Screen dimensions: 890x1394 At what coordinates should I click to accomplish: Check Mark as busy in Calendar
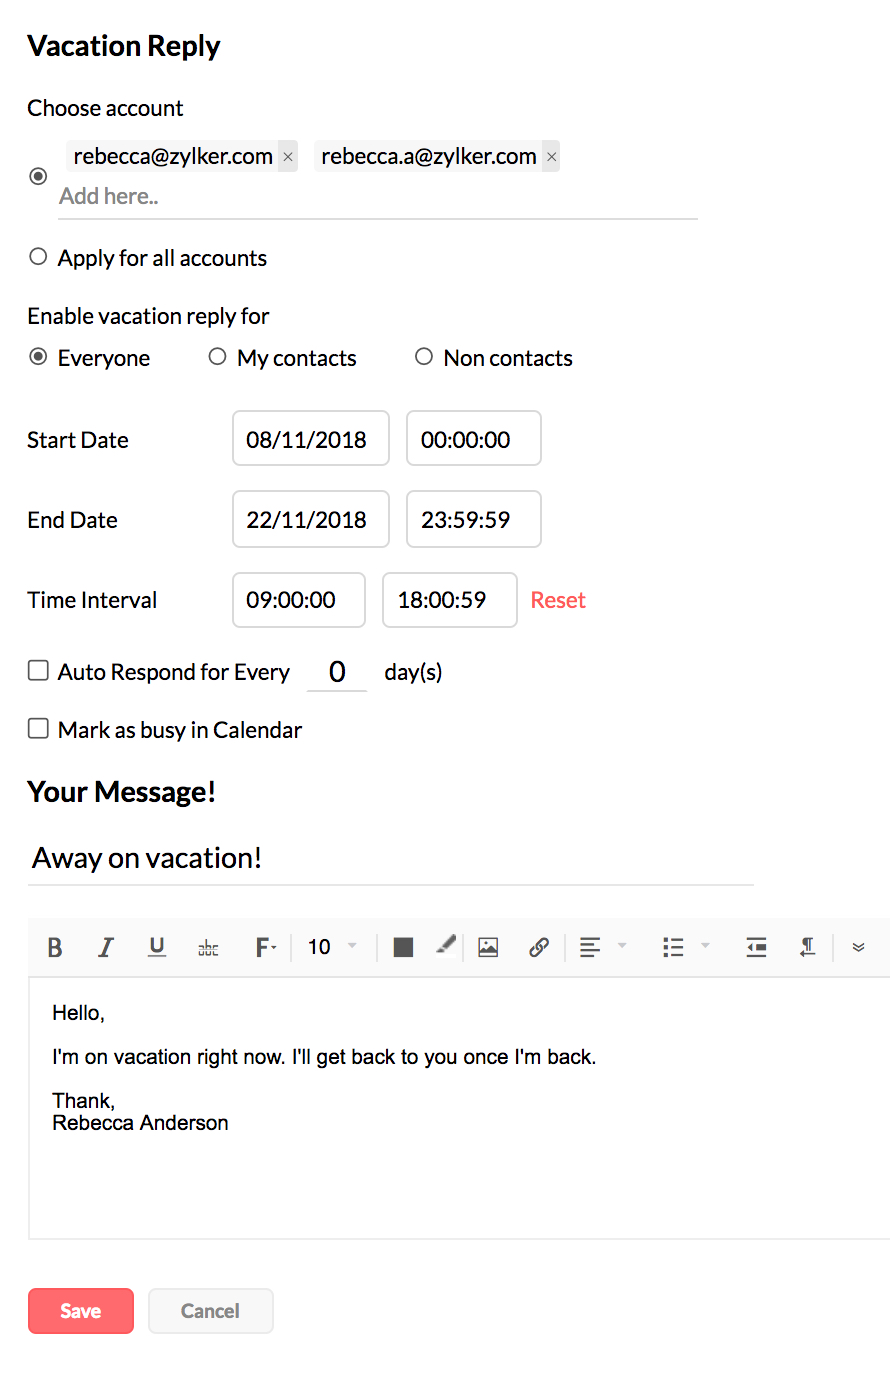[x=38, y=728]
